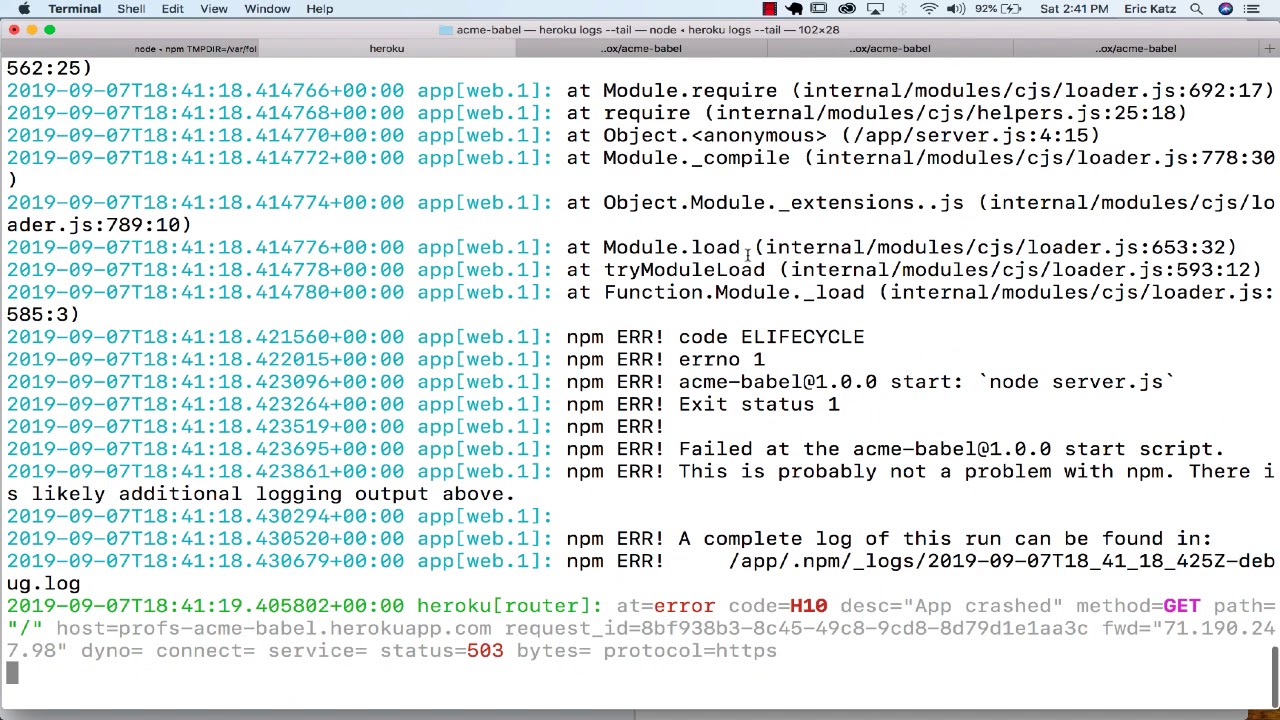Open the volume control menu
Screen dimensions: 1280x720
tap(957, 9)
